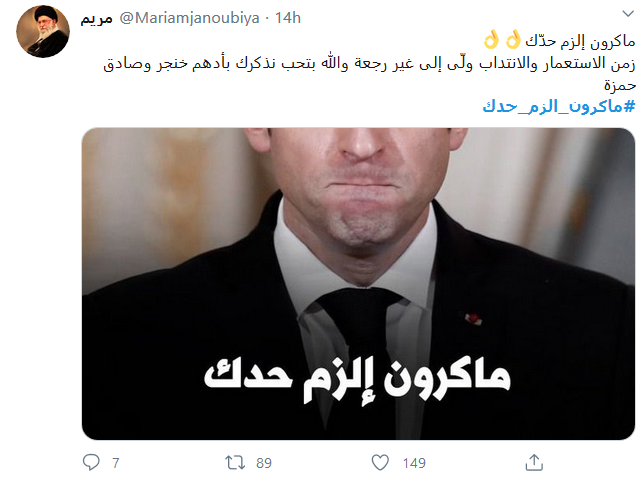The height and width of the screenshot is (477, 644).
Task: Open the share tweet upload icon
Action: point(534,462)
